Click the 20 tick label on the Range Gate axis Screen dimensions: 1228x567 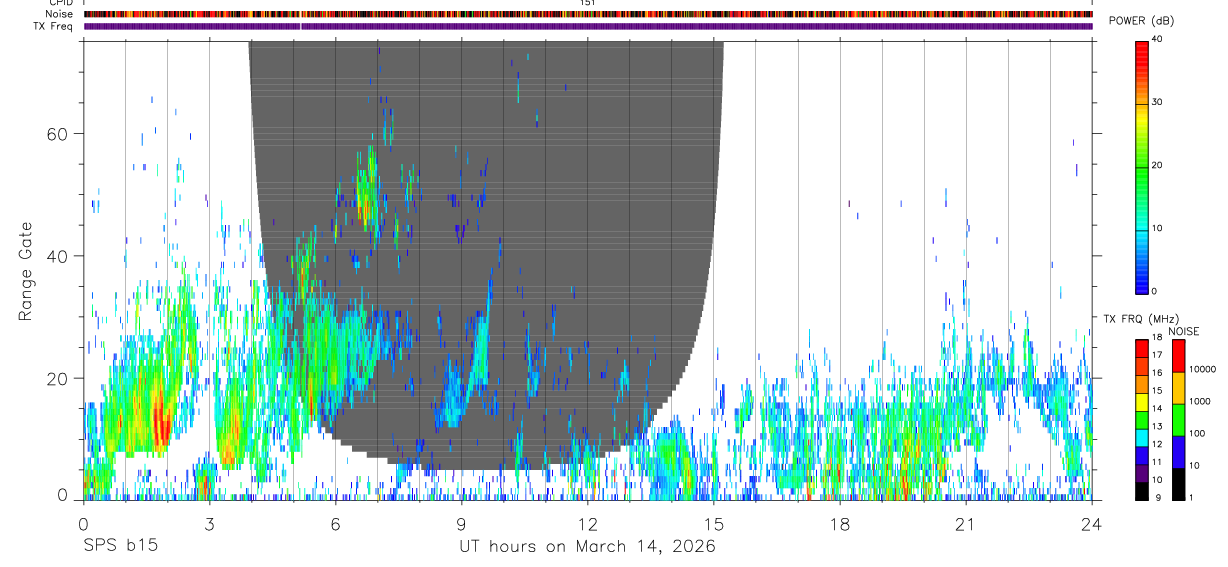click(x=59, y=379)
